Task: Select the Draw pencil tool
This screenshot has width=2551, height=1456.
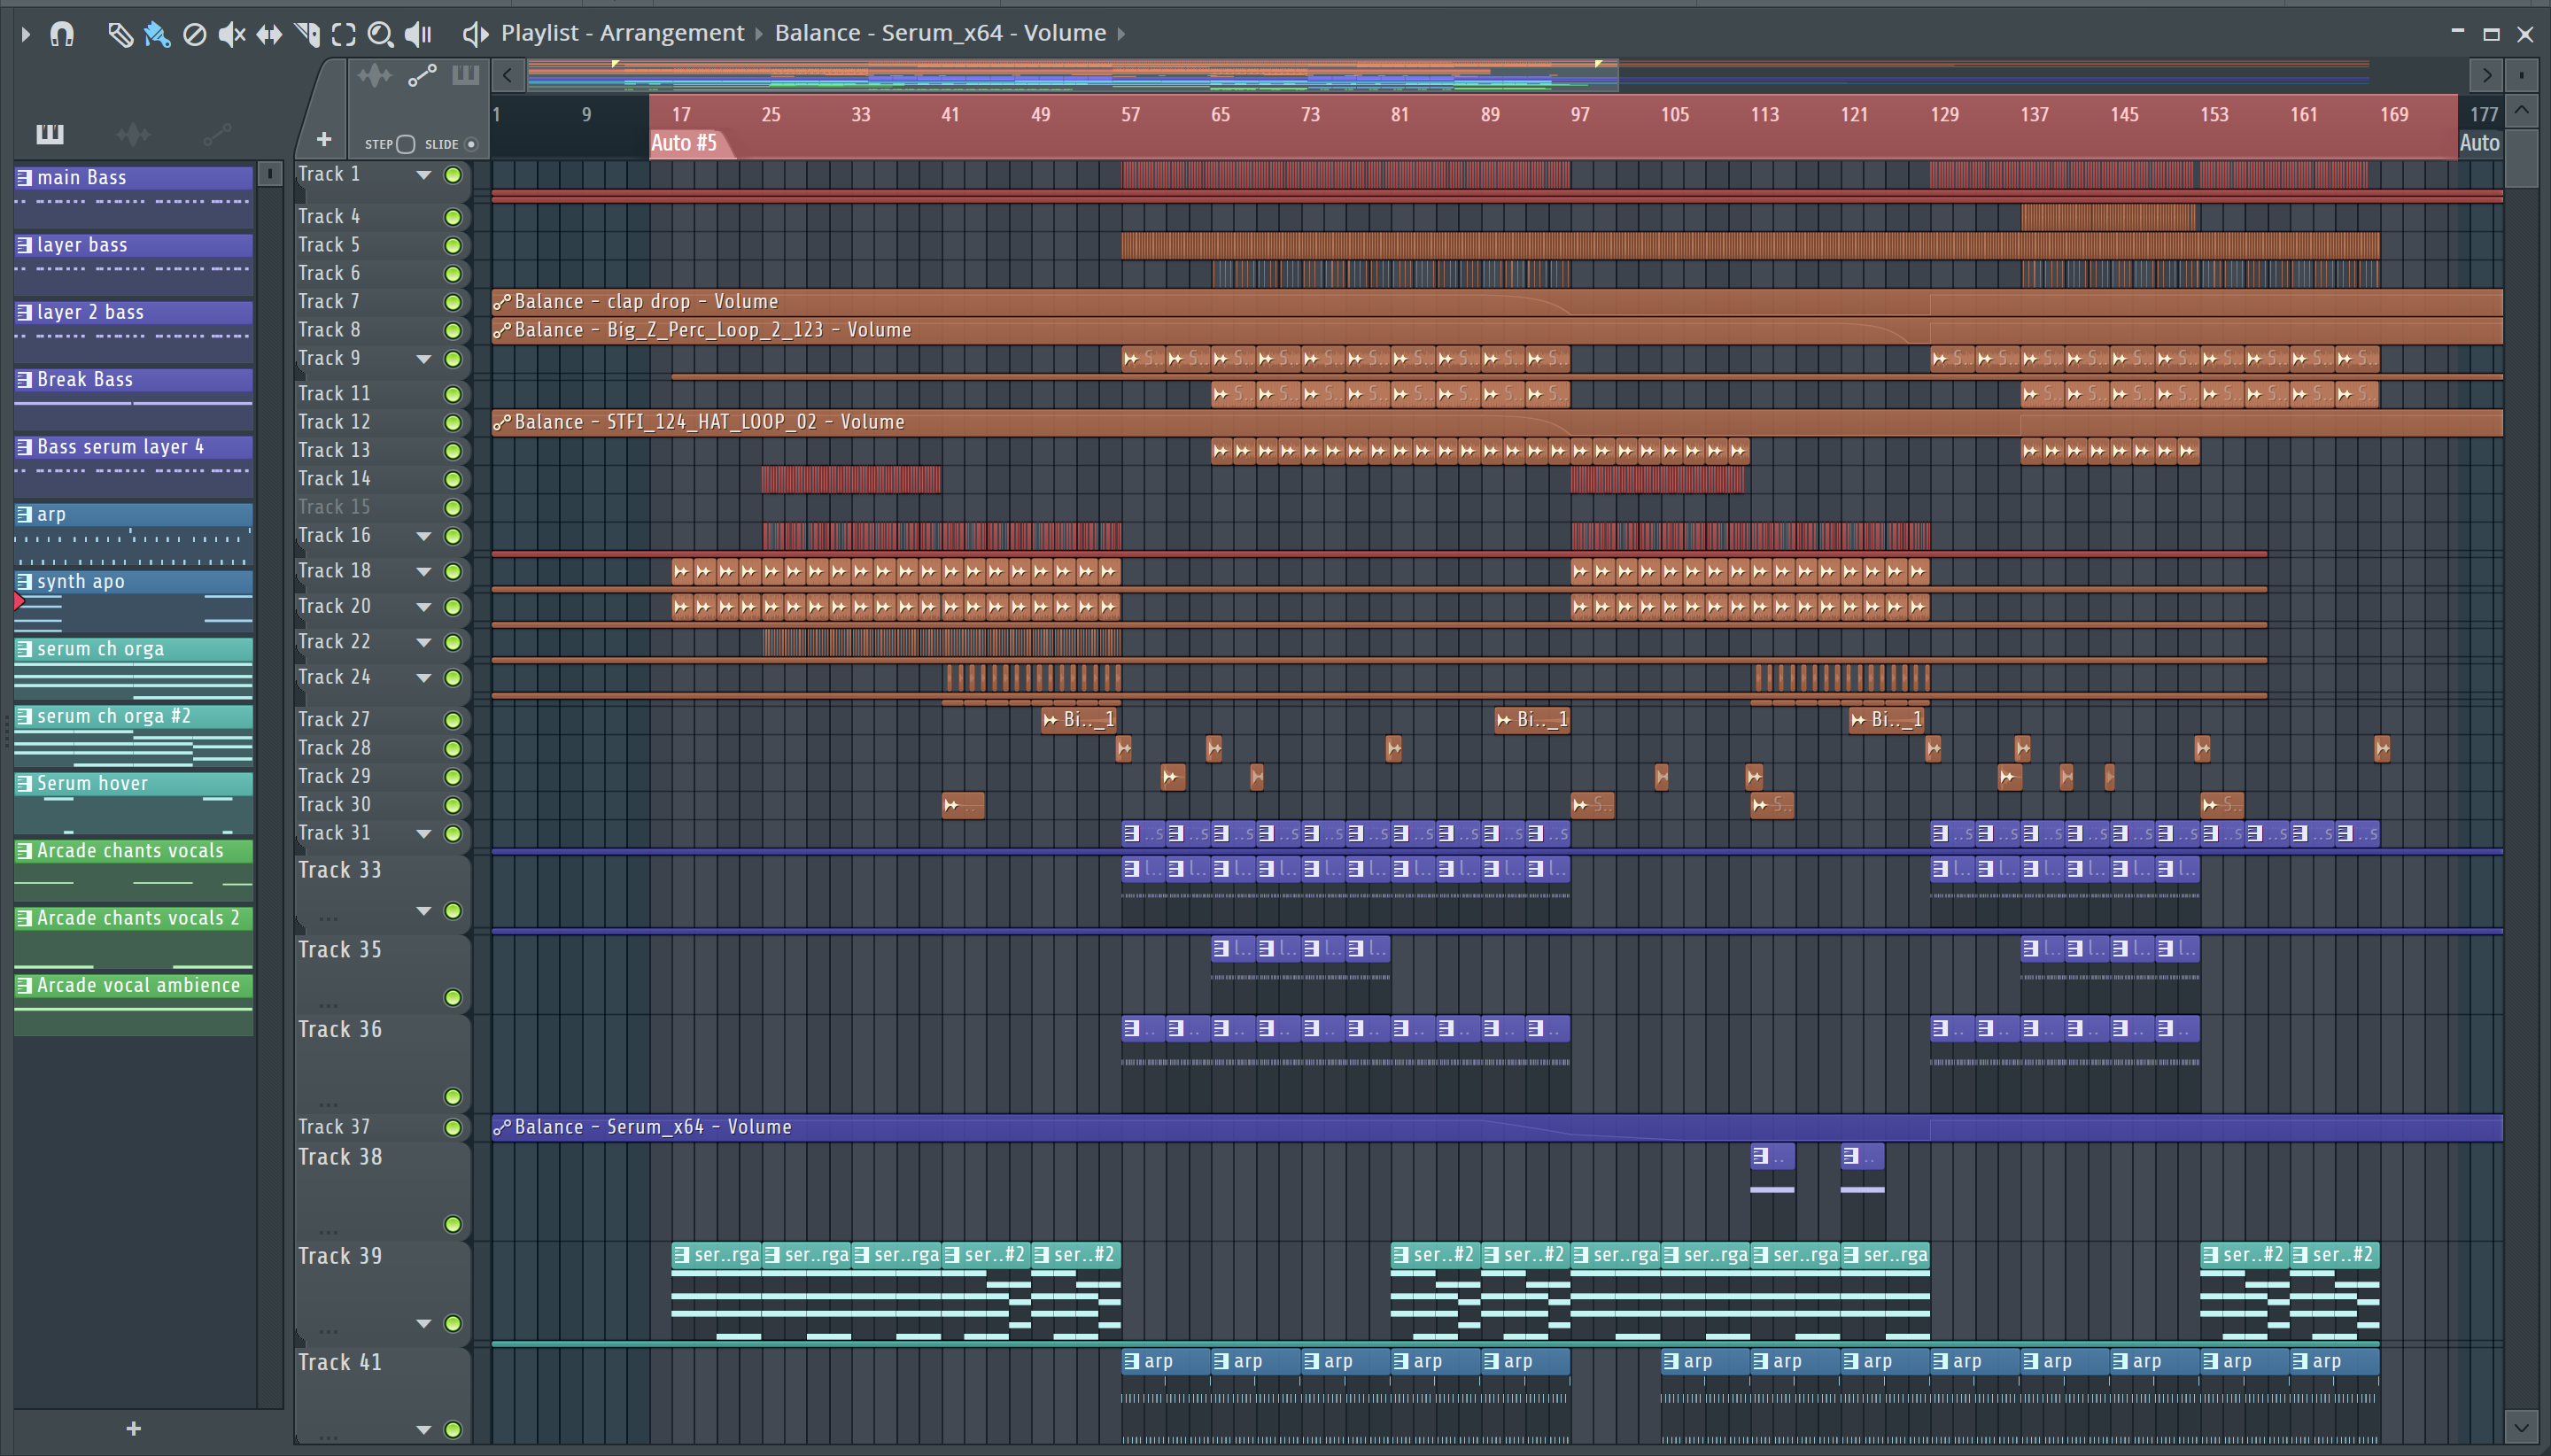Action: point(120,35)
